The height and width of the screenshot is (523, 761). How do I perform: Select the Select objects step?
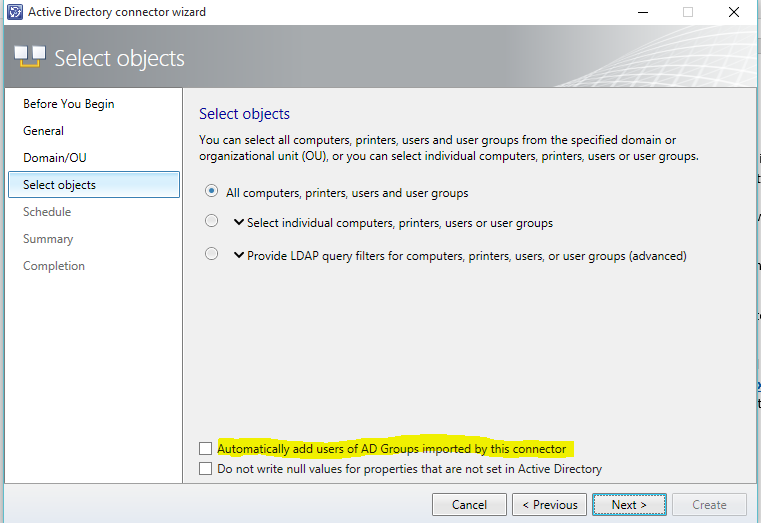click(x=94, y=184)
